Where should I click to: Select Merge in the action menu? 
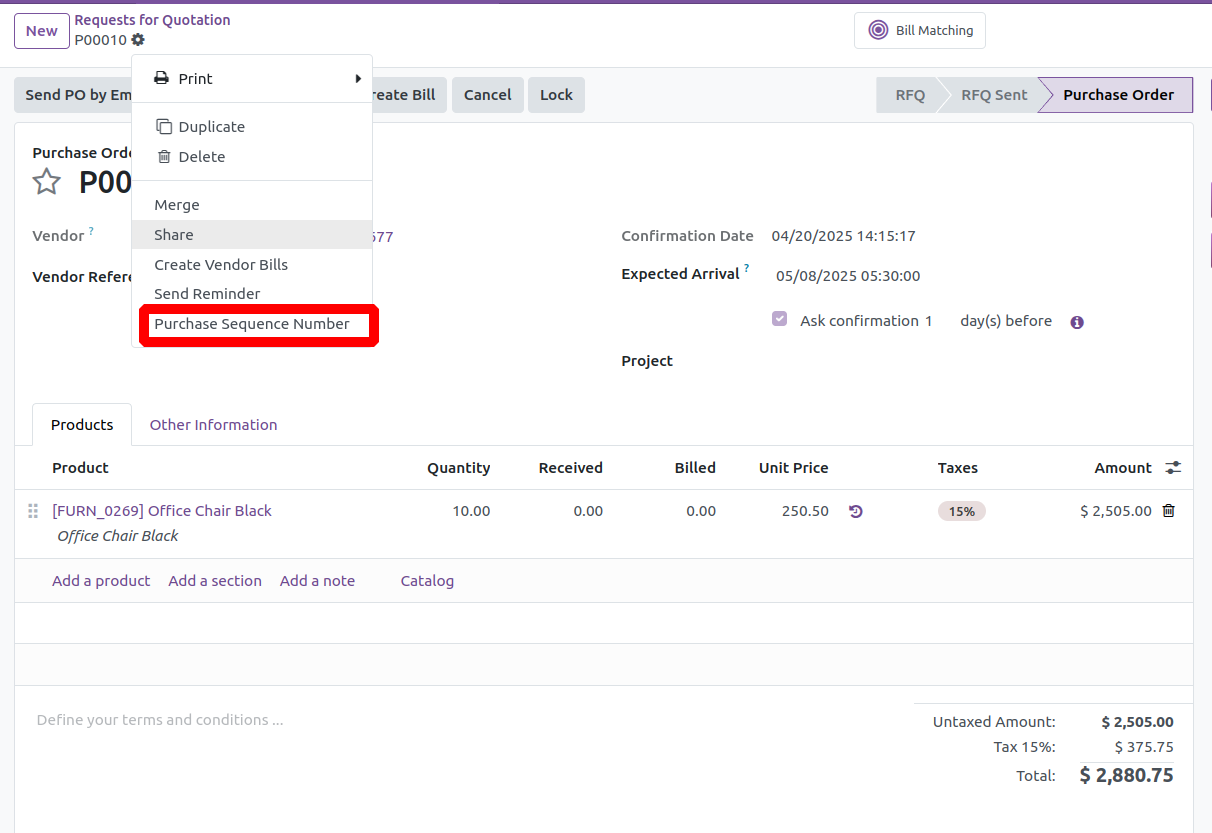coord(252,205)
